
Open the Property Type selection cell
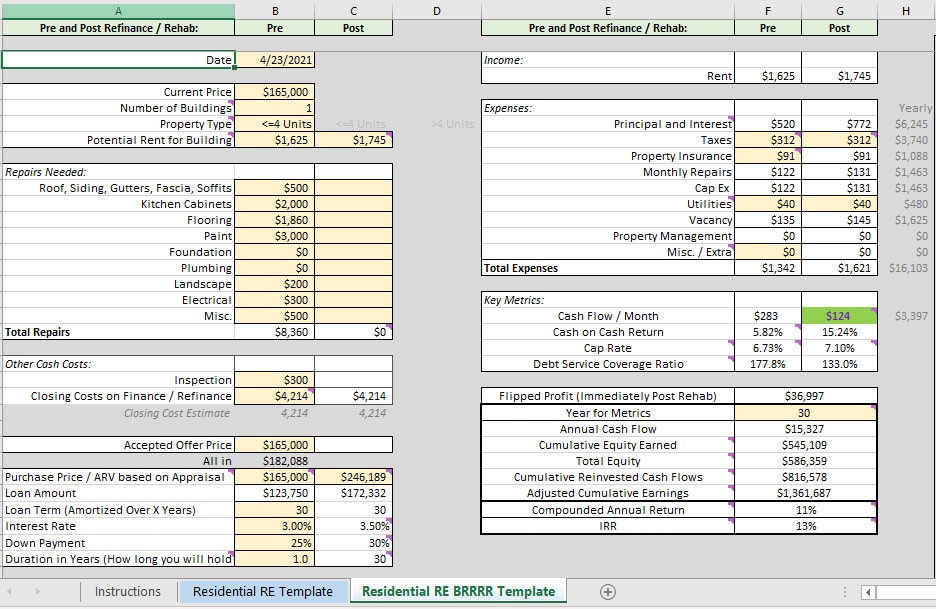coord(275,124)
